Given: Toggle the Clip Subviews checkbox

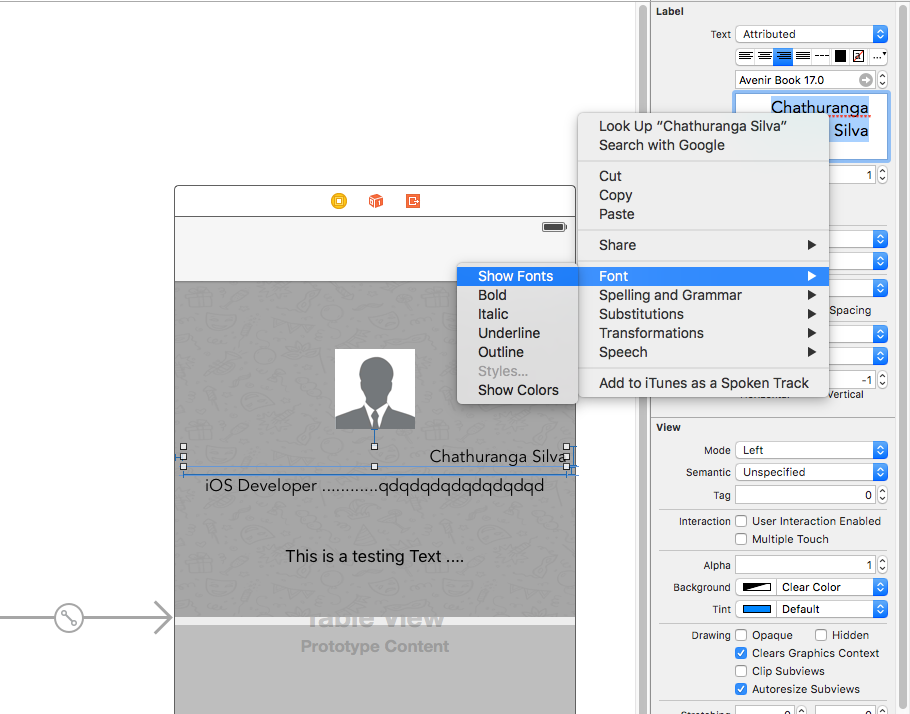Looking at the screenshot, I should tap(741, 671).
